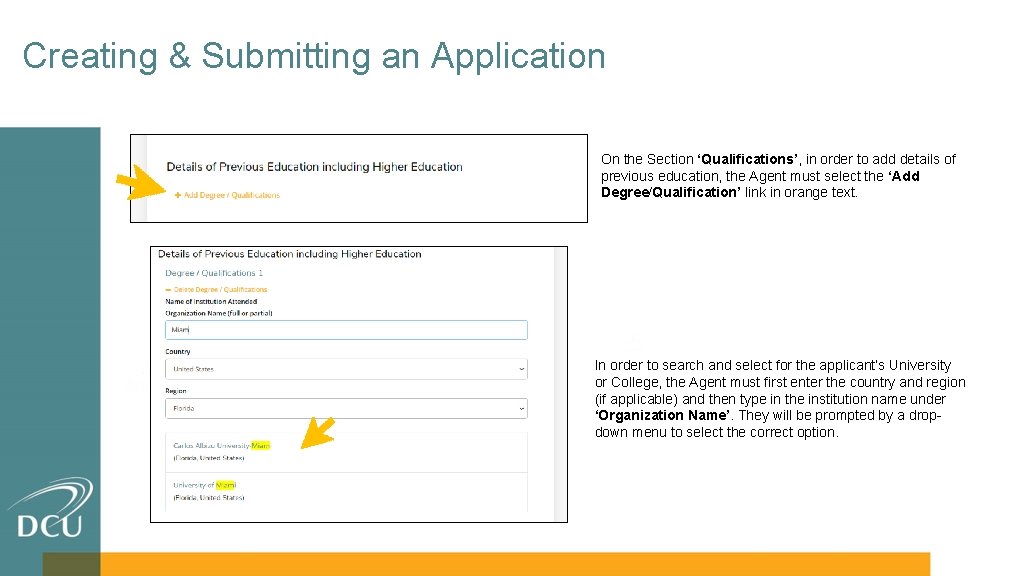Click the paragraph about searching University or College
The image size is (1024, 576).
[780, 398]
